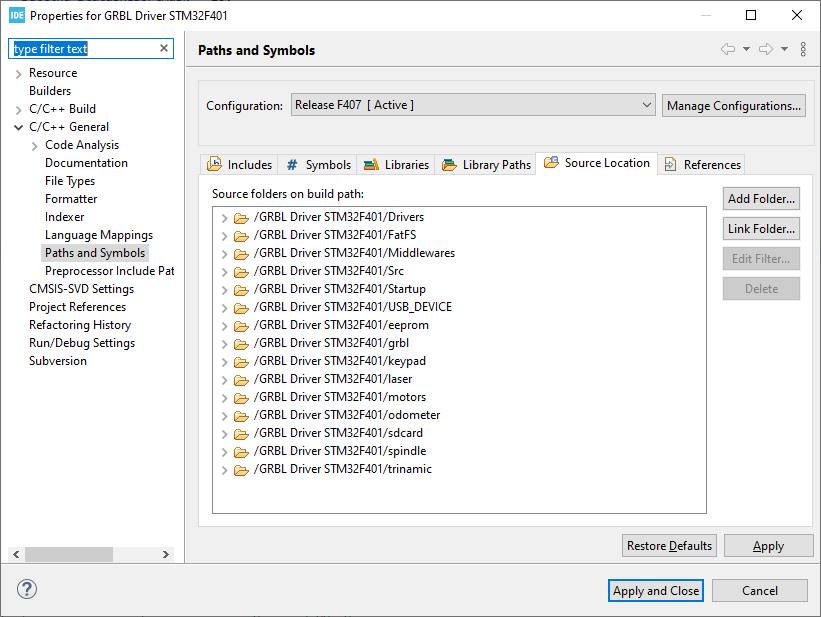Expand the trinamic source folder entry
The width and height of the screenshot is (821, 617).
pyautogui.click(x=224, y=470)
